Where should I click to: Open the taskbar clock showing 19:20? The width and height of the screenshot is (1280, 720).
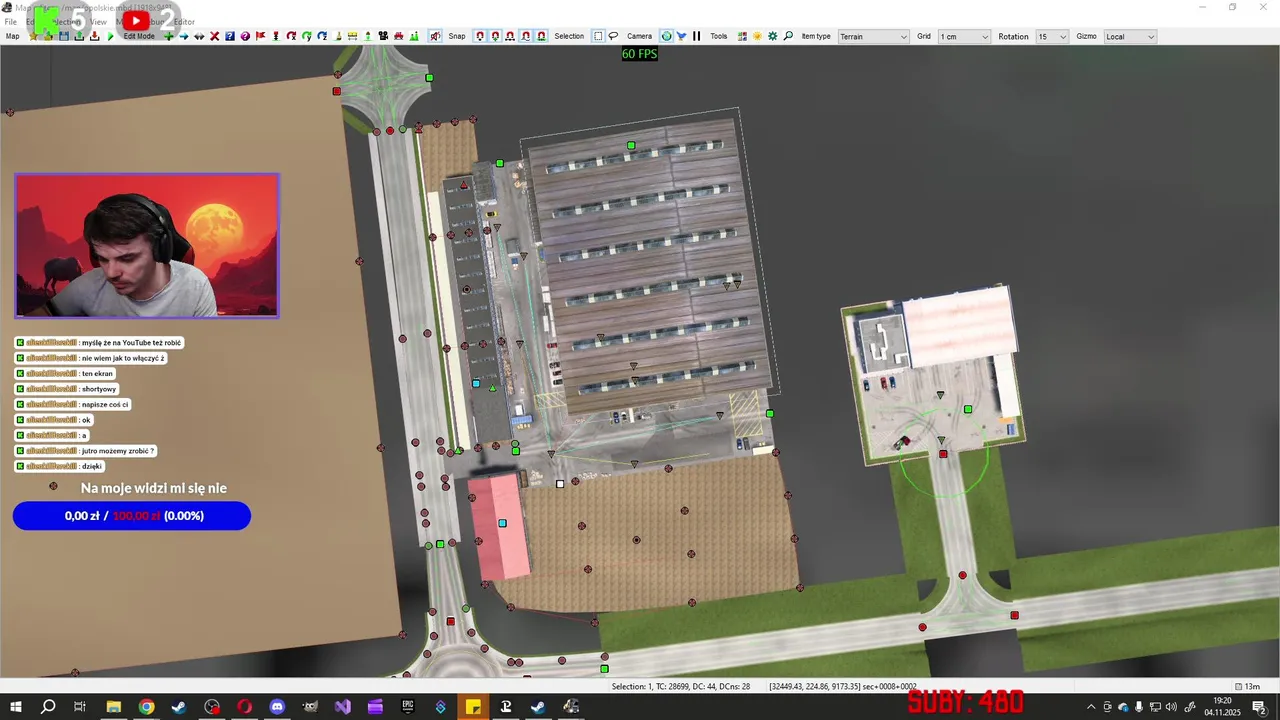[x=1222, y=707]
